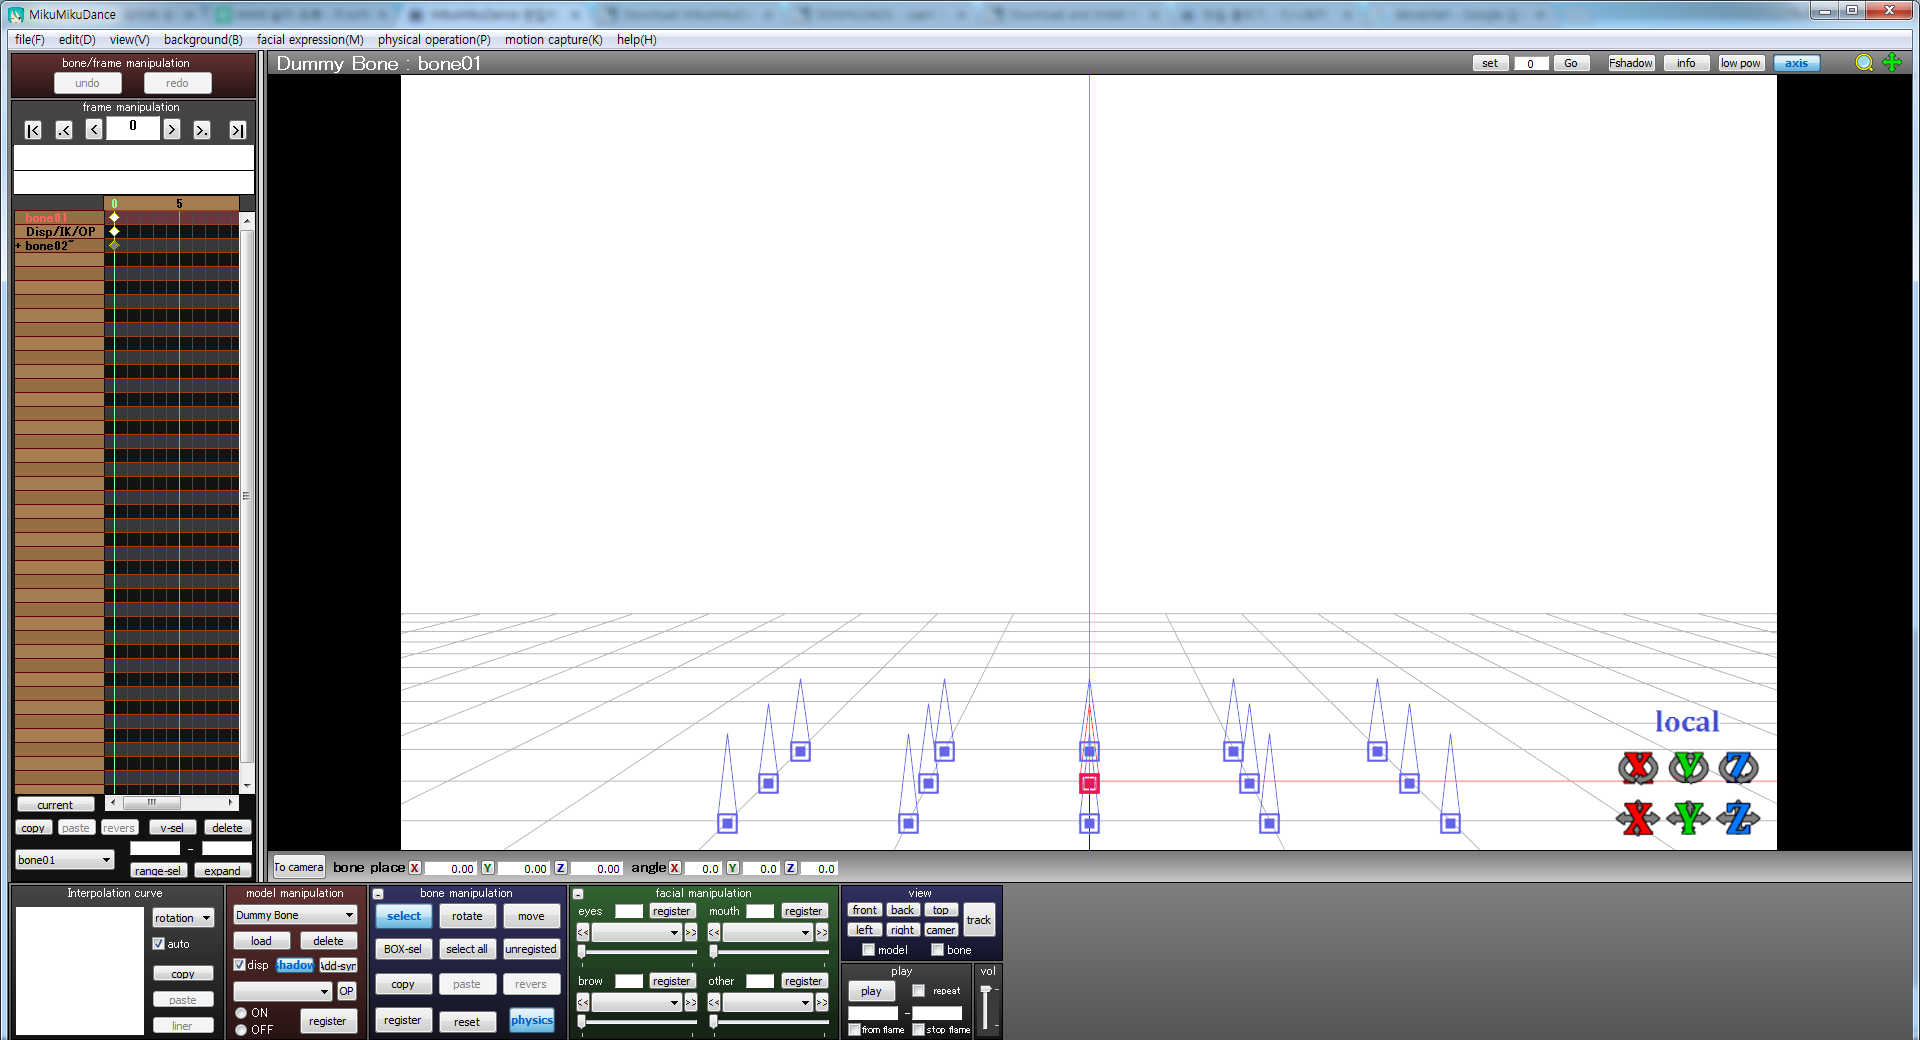Open the facial expression menu
This screenshot has width=1920, height=1040.
pos(310,40)
